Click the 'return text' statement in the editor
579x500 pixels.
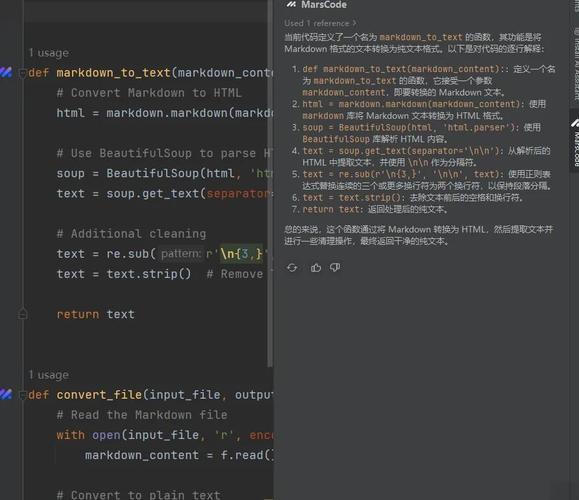pos(96,314)
